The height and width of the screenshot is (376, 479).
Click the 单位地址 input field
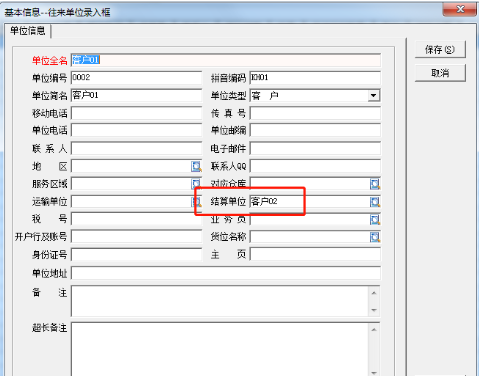[x=226, y=273]
